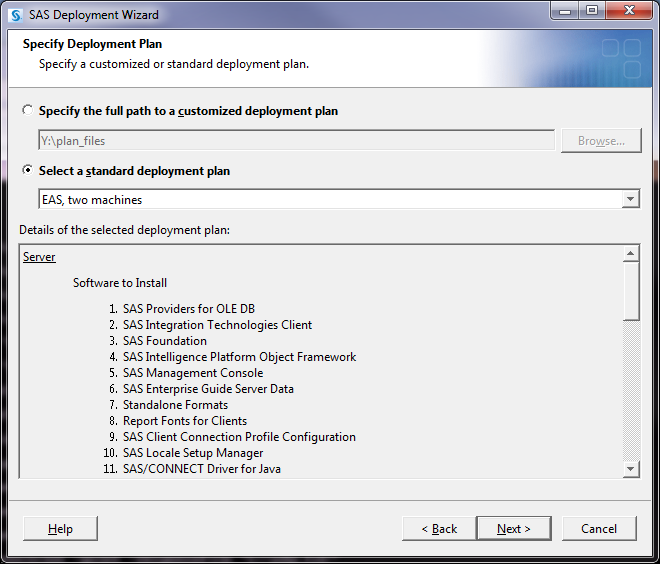This screenshot has height=564, width=660.
Task: Select Standalone Formats entry
Action: pos(175,405)
